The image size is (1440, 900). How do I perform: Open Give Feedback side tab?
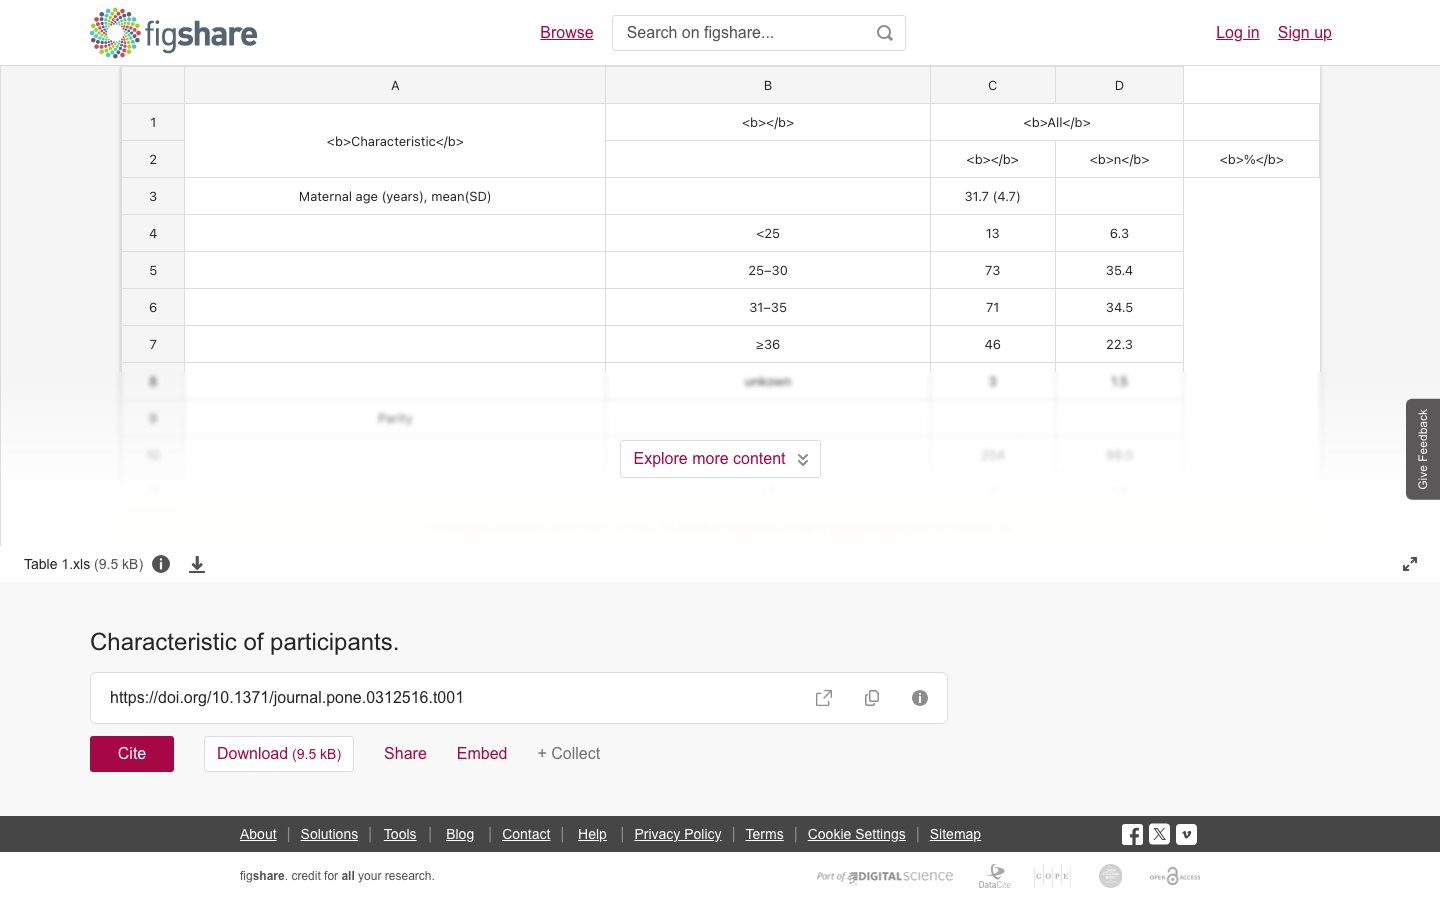[1423, 449]
